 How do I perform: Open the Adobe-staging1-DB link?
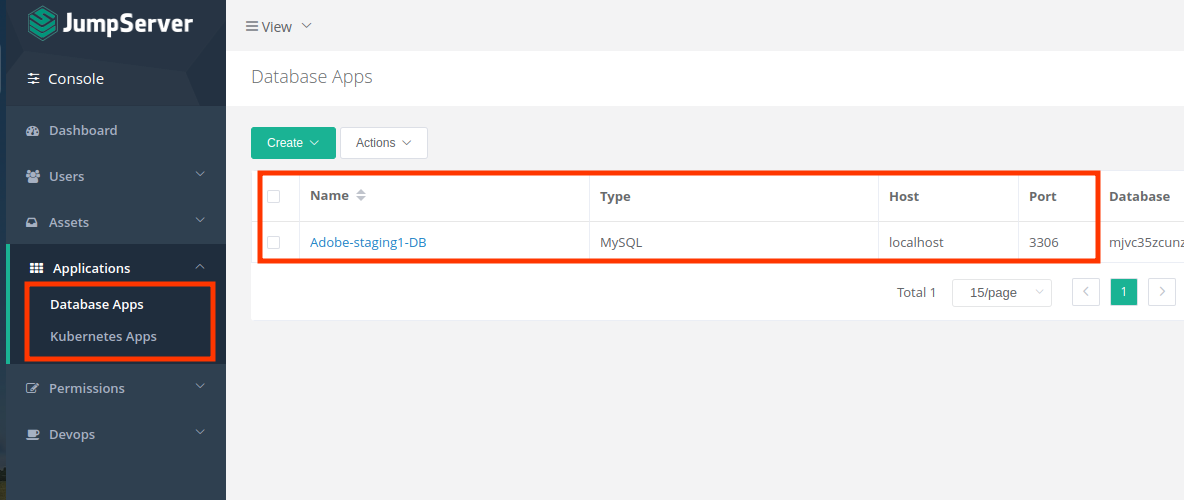pyautogui.click(x=368, y=243)
